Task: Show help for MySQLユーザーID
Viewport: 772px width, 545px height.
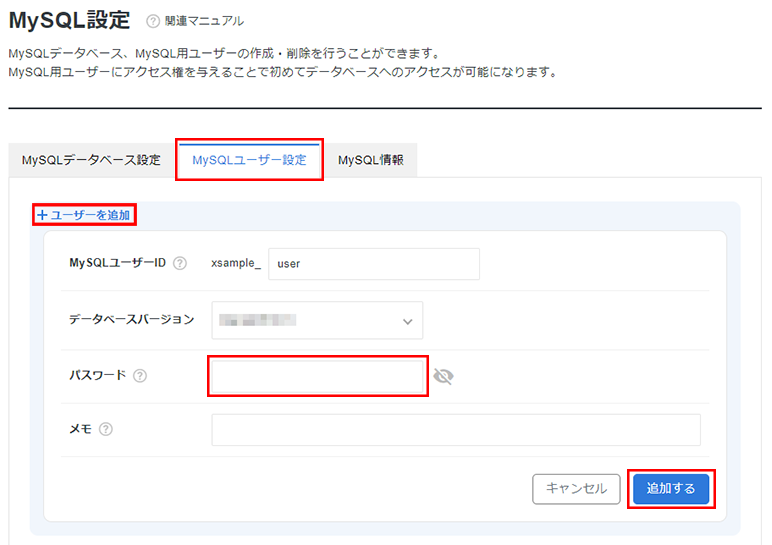Action: coord(180,263)
